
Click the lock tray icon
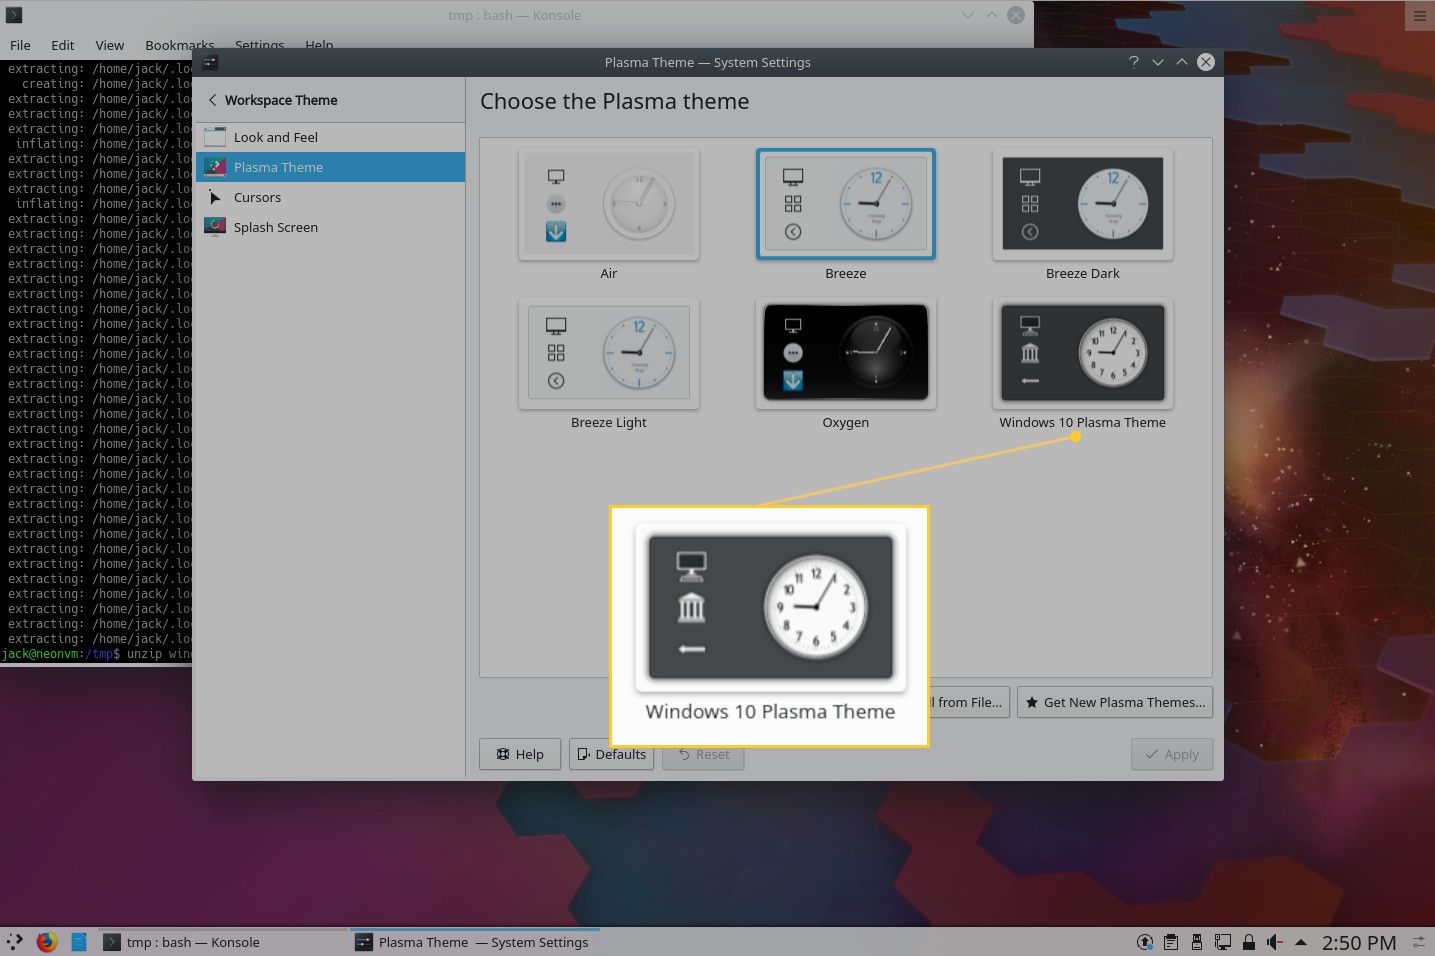[1249, 942]
